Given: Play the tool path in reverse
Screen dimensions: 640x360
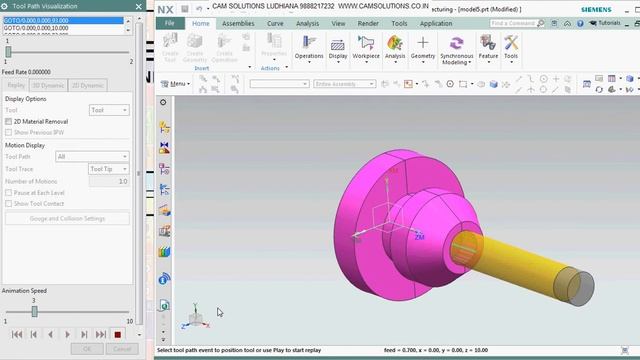Looking at the screenshot, I should [51, 335].
